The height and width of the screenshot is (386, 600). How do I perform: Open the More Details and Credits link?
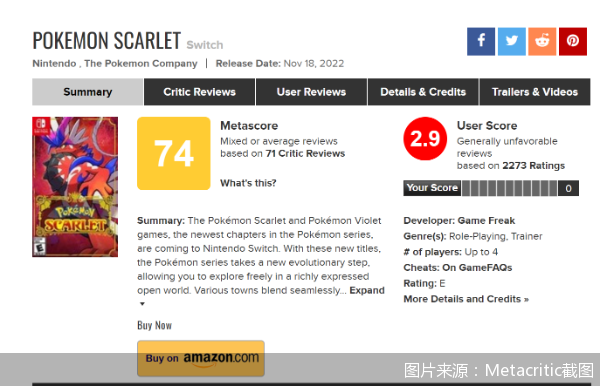coord(466,299)
